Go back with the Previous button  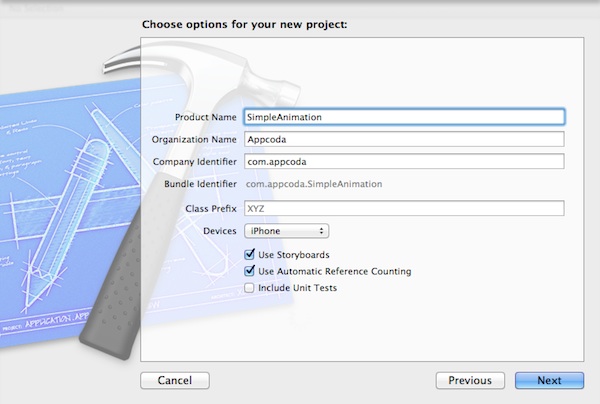[469, 380]
